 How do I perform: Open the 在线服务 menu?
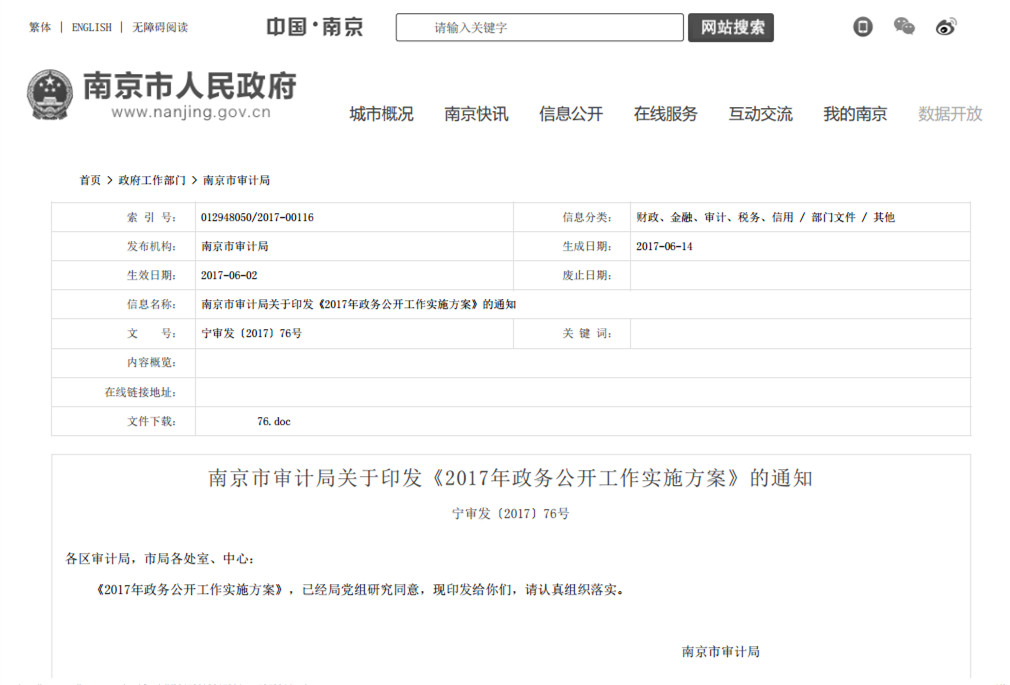pyautogui.click(x=665, y=114)
